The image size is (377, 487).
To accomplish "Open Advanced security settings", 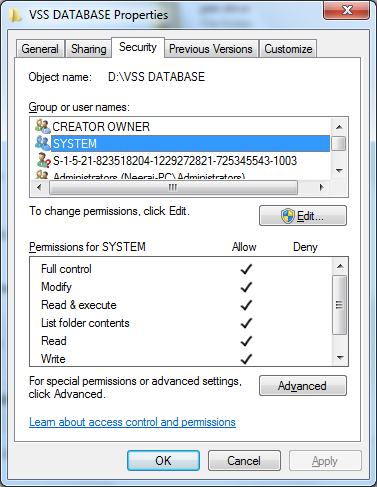I will click(303, 386).
